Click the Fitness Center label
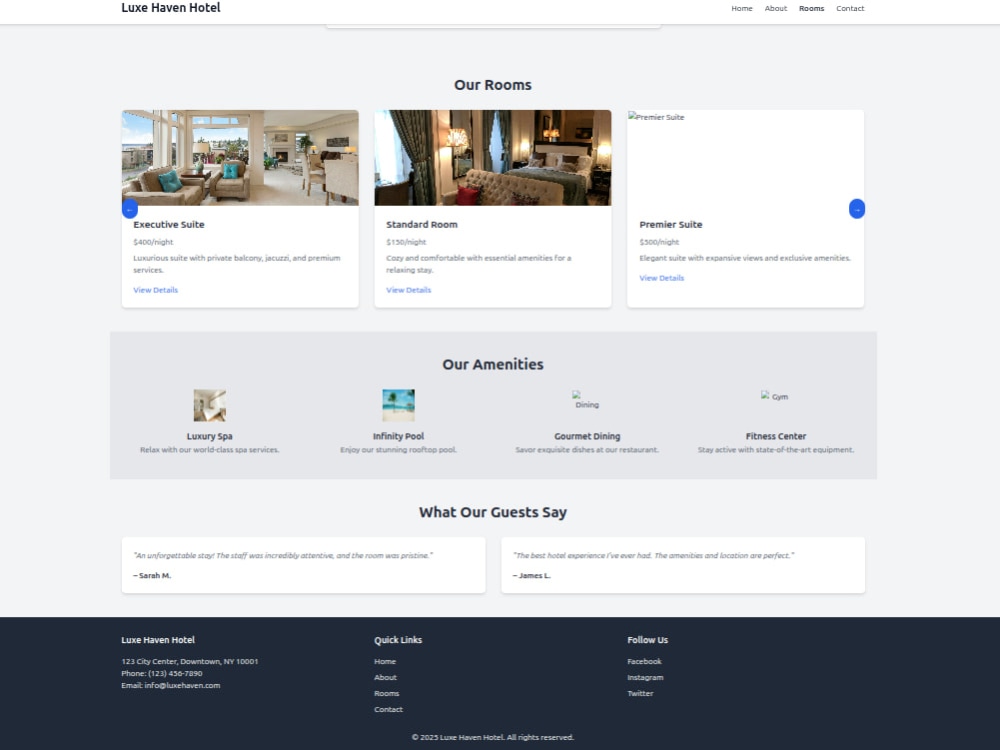1000x750 pixels. coord(776,436)
